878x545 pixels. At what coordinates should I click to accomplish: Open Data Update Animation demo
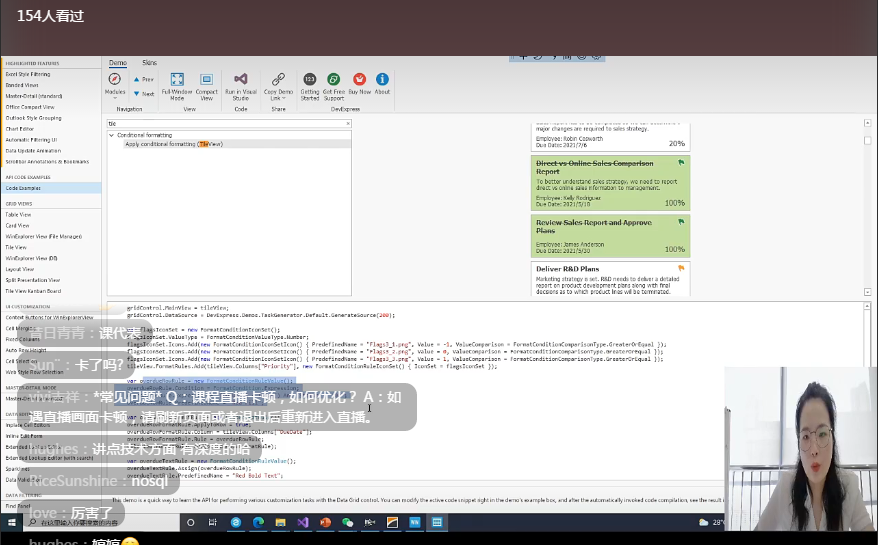(34, 151)
